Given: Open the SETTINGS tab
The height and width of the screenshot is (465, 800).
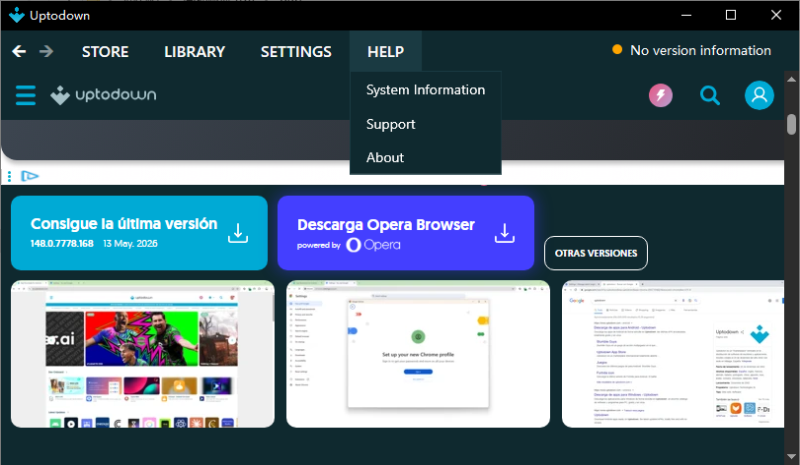Looking at the screenshot, I should click(x=296, y=52).
